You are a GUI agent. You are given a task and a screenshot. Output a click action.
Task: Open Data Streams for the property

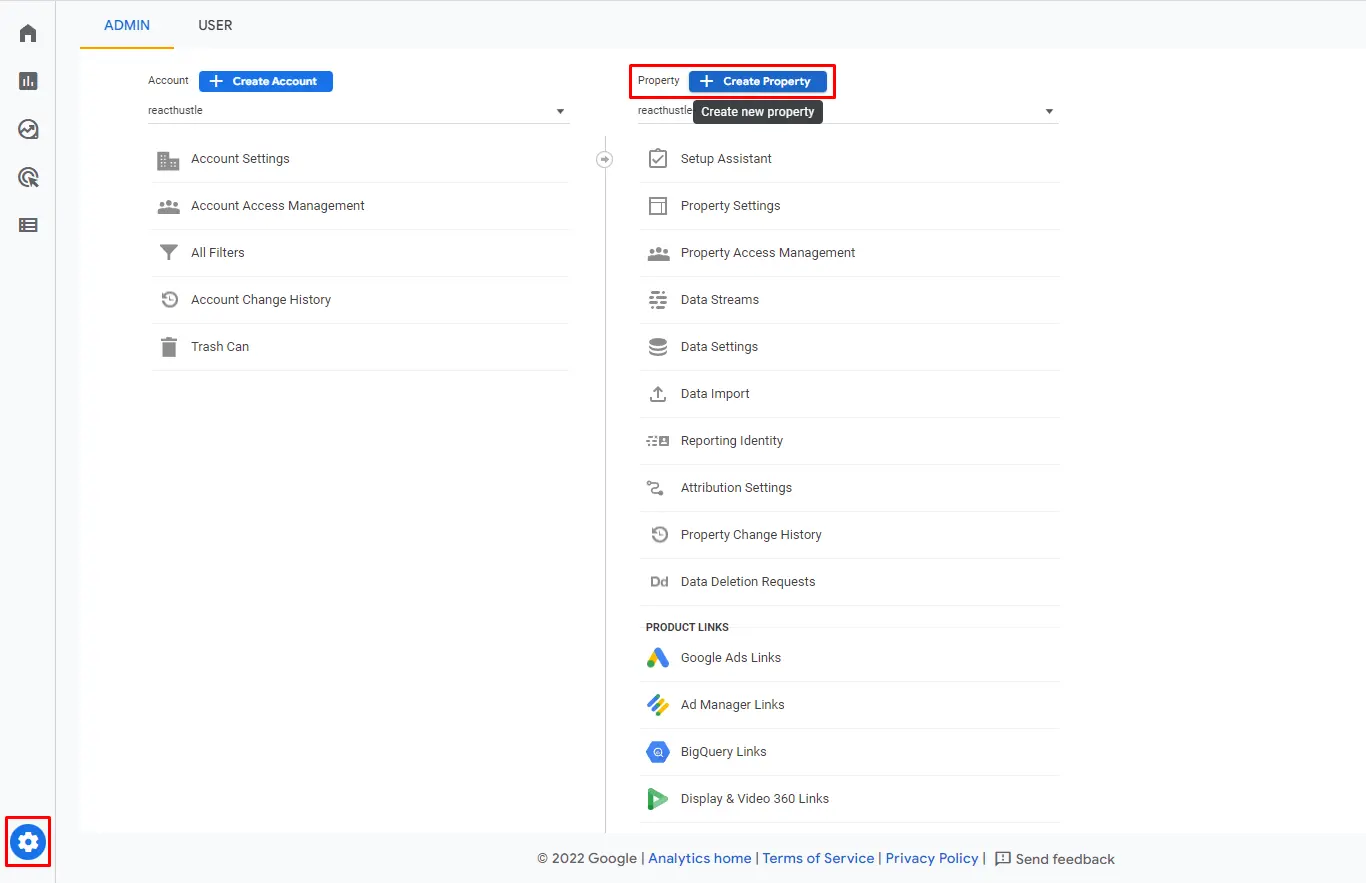pyautogui.click(x=720, y=299)
